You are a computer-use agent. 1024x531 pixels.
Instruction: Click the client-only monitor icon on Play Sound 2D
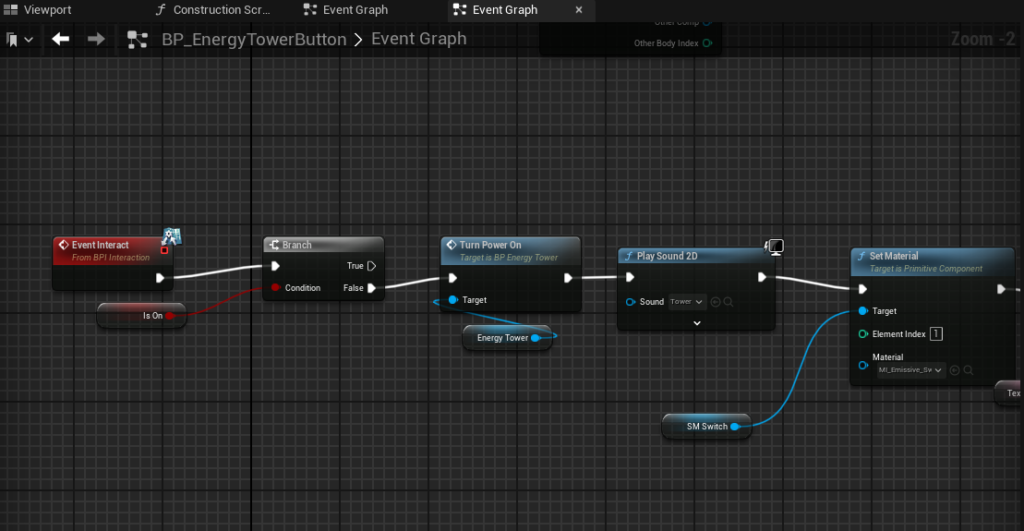773,246
